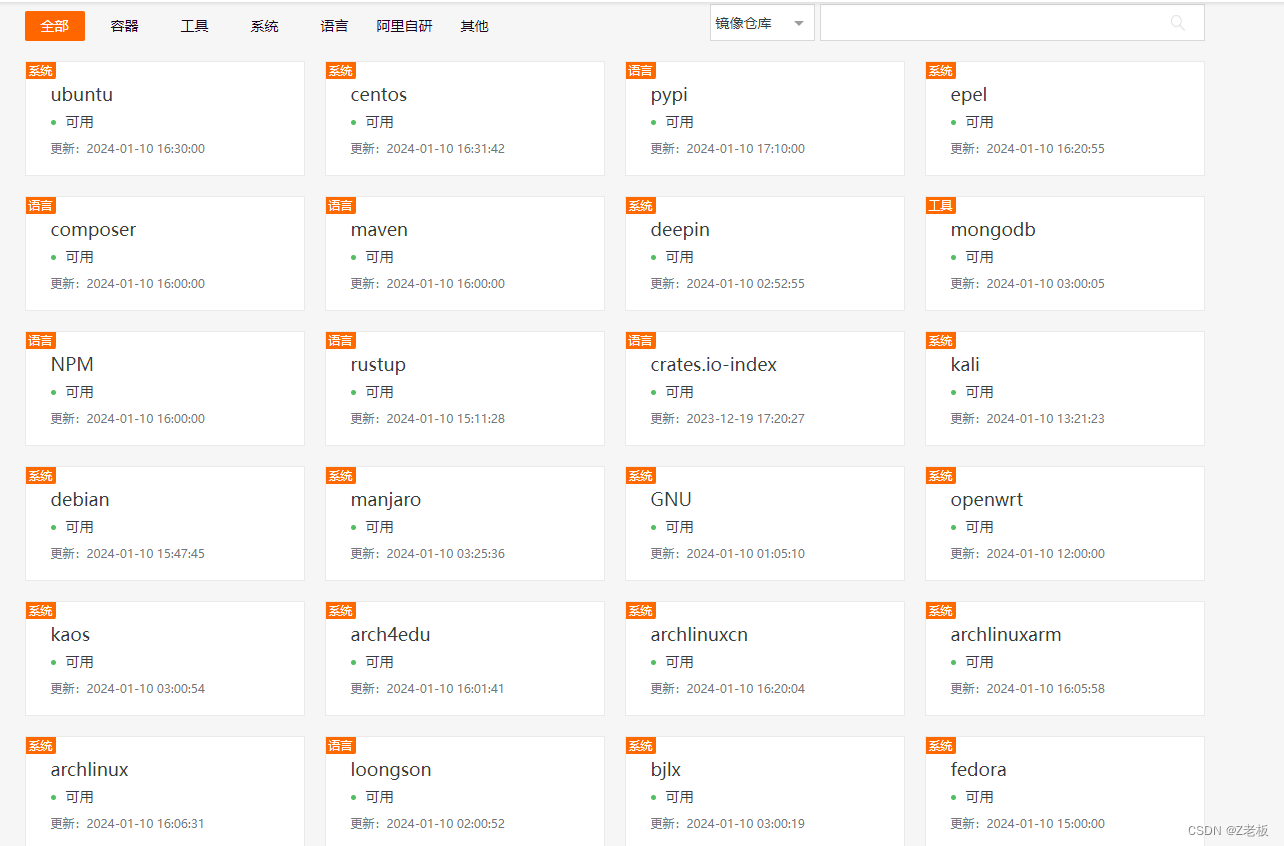Switch to the 其他 tab
This screenshot has width=1284, height=846.
pos(475,26)
